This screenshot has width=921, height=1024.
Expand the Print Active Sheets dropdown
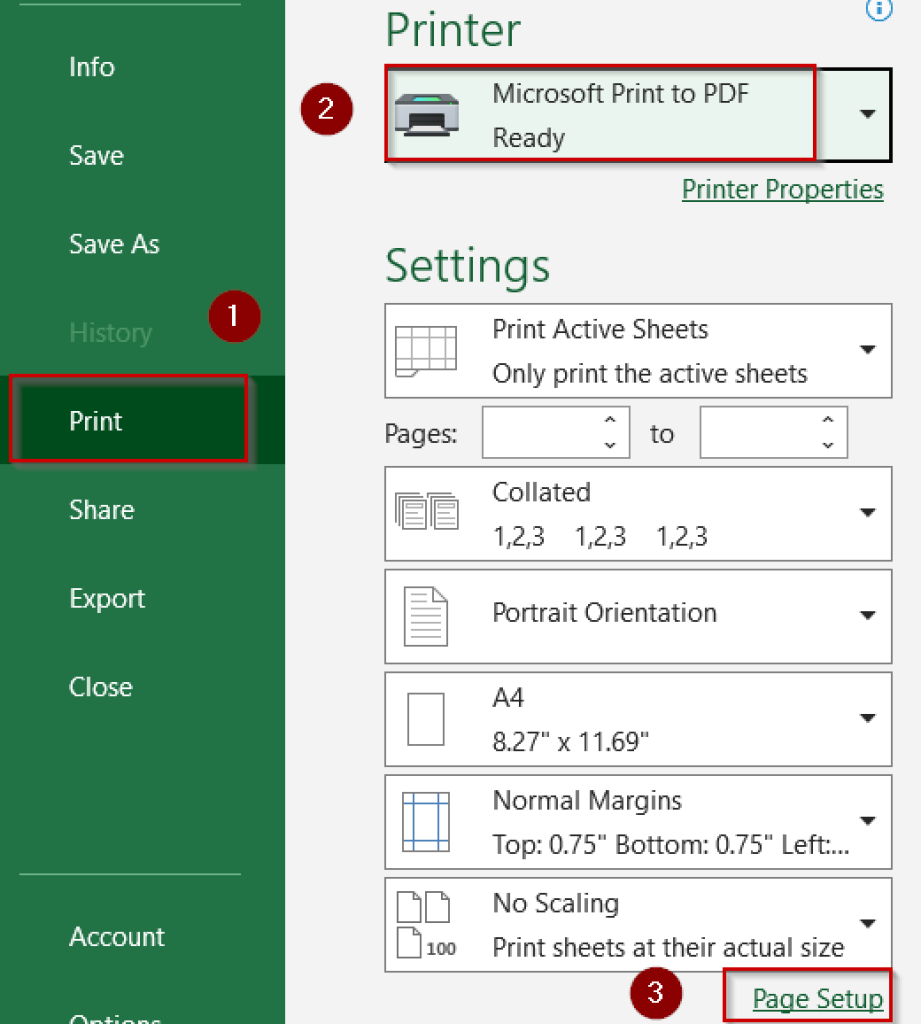coord(866,350)
